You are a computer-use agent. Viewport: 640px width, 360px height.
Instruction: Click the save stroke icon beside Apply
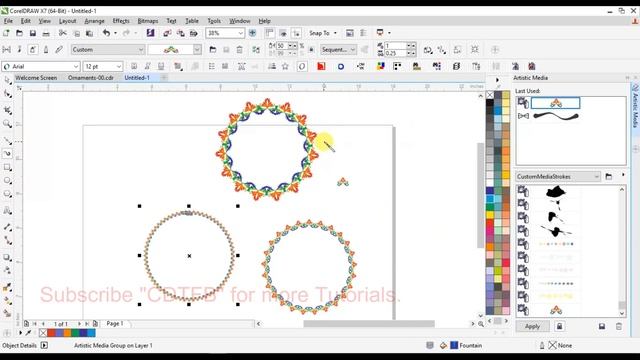coord(602,327)
